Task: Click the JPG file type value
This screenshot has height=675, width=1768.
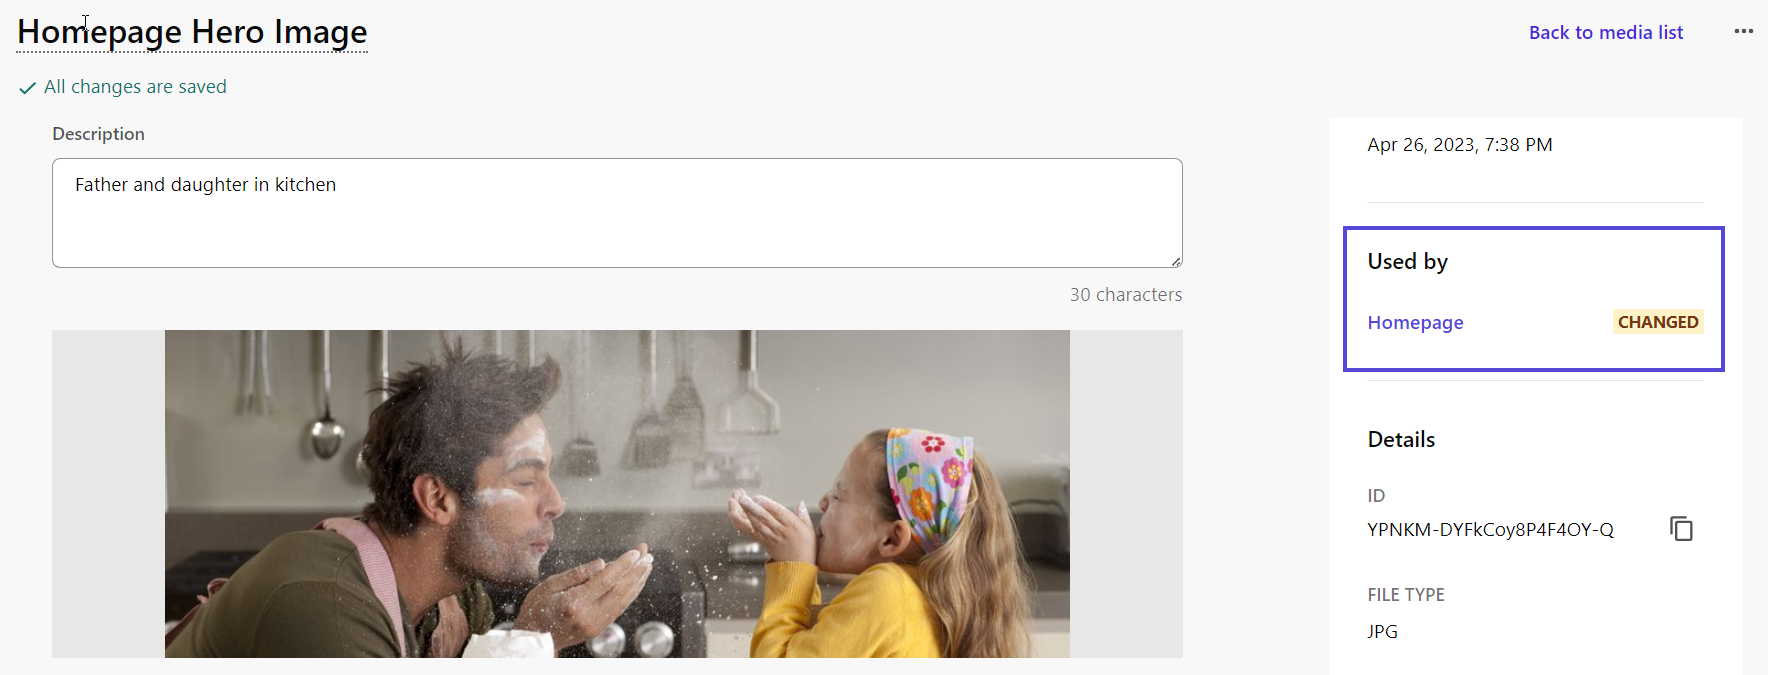Action: (1382, 631)
